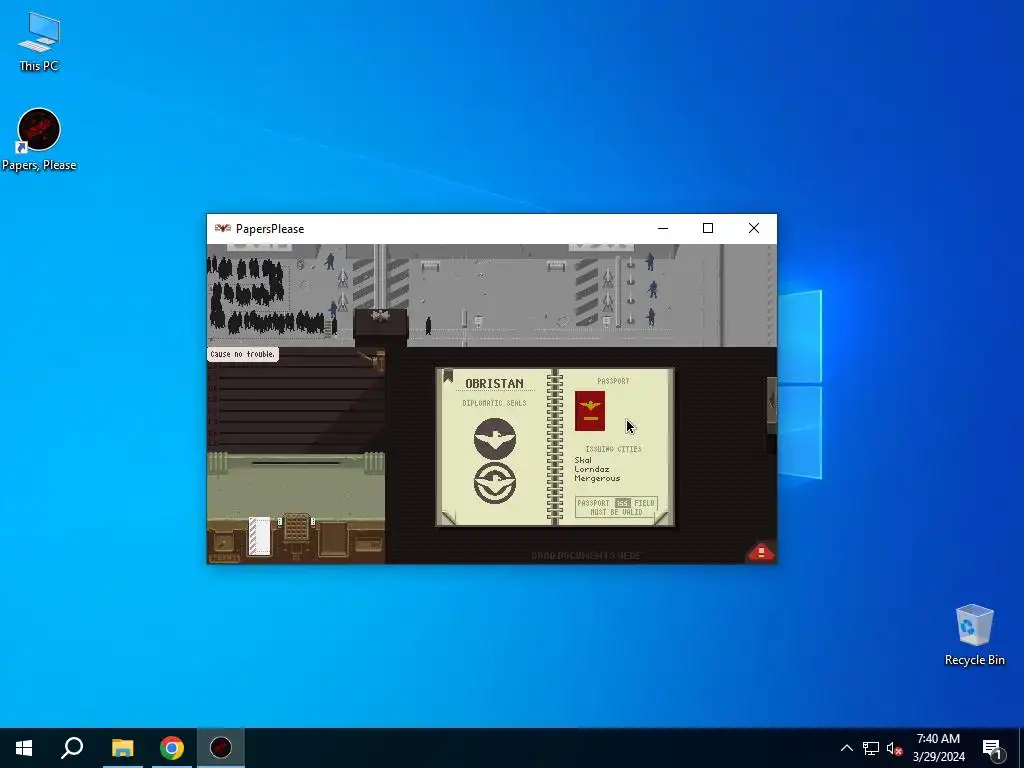Image resolution: width=1024 pixels, height=768 pixels.
Task: Open the notification center icon
Action: coord(992,748)
